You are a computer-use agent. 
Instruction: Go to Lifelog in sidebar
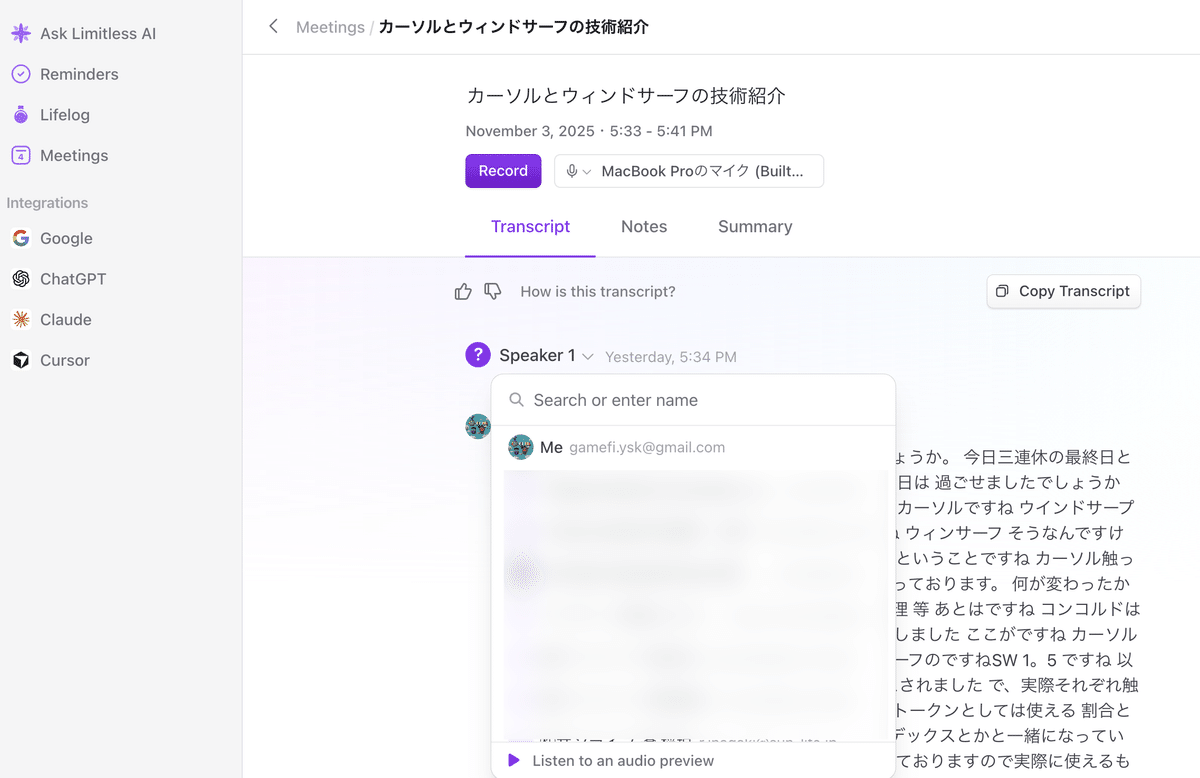pos(64,115)
